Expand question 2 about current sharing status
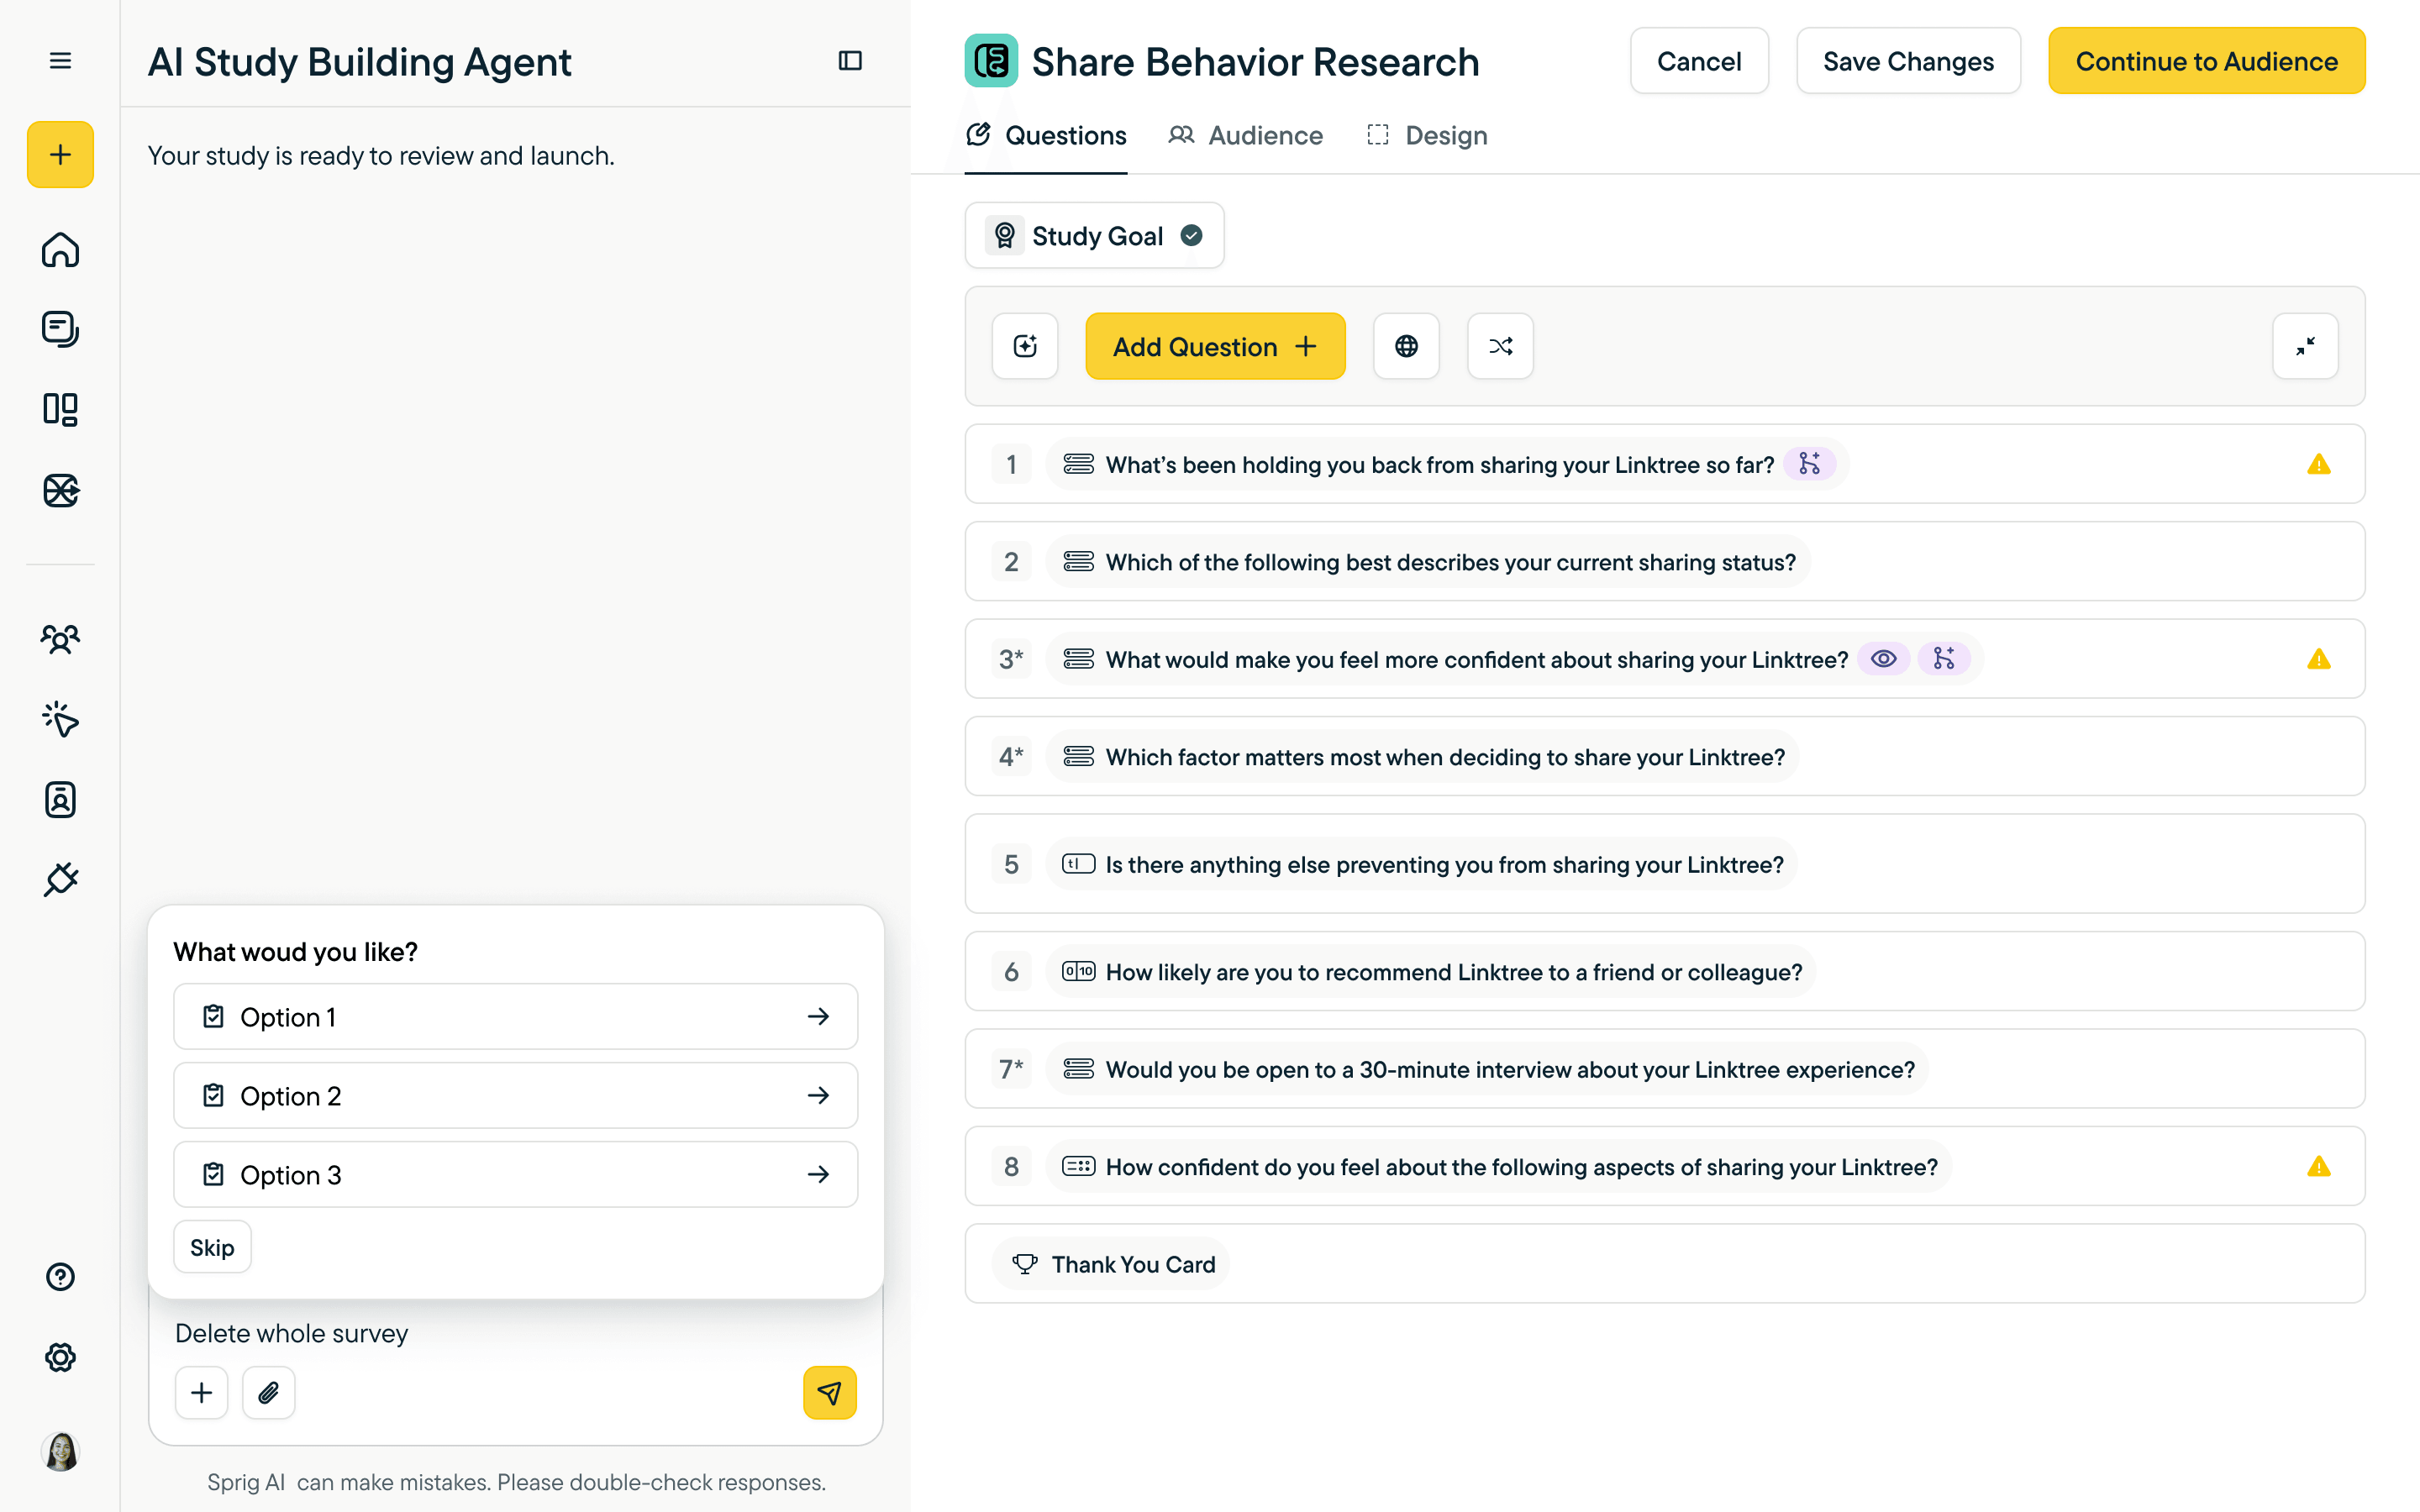The width and height of the screenshot is (2420, 1512). point(1664,561)
